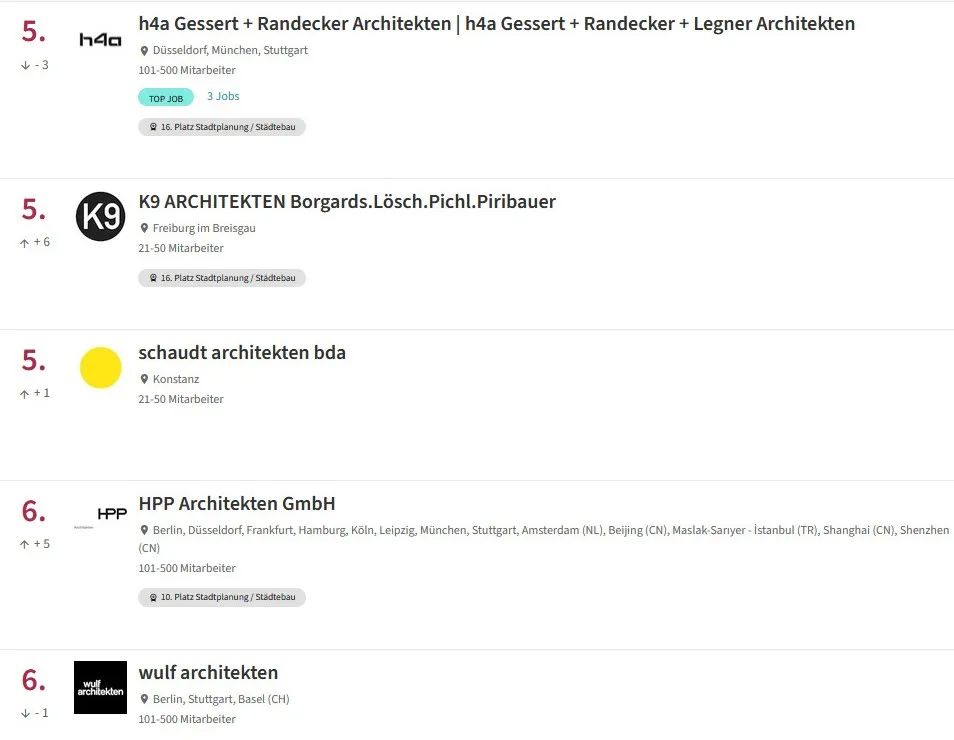
Task: Open wulf architekten title link
Action: (x=208, y=672)
